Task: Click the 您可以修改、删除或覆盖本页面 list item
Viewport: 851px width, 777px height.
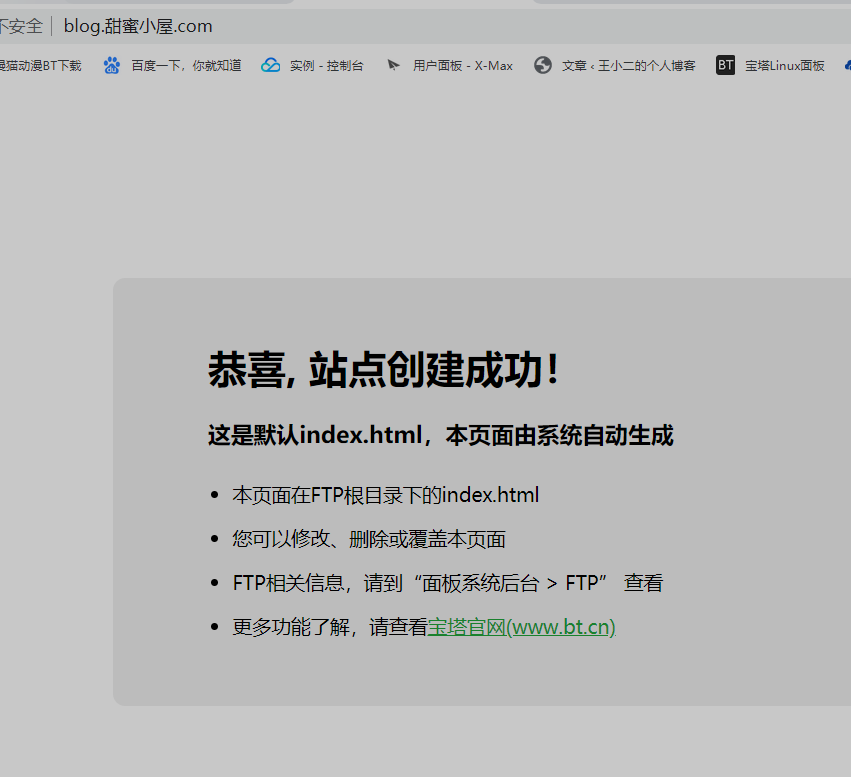Action: point(369,539)
